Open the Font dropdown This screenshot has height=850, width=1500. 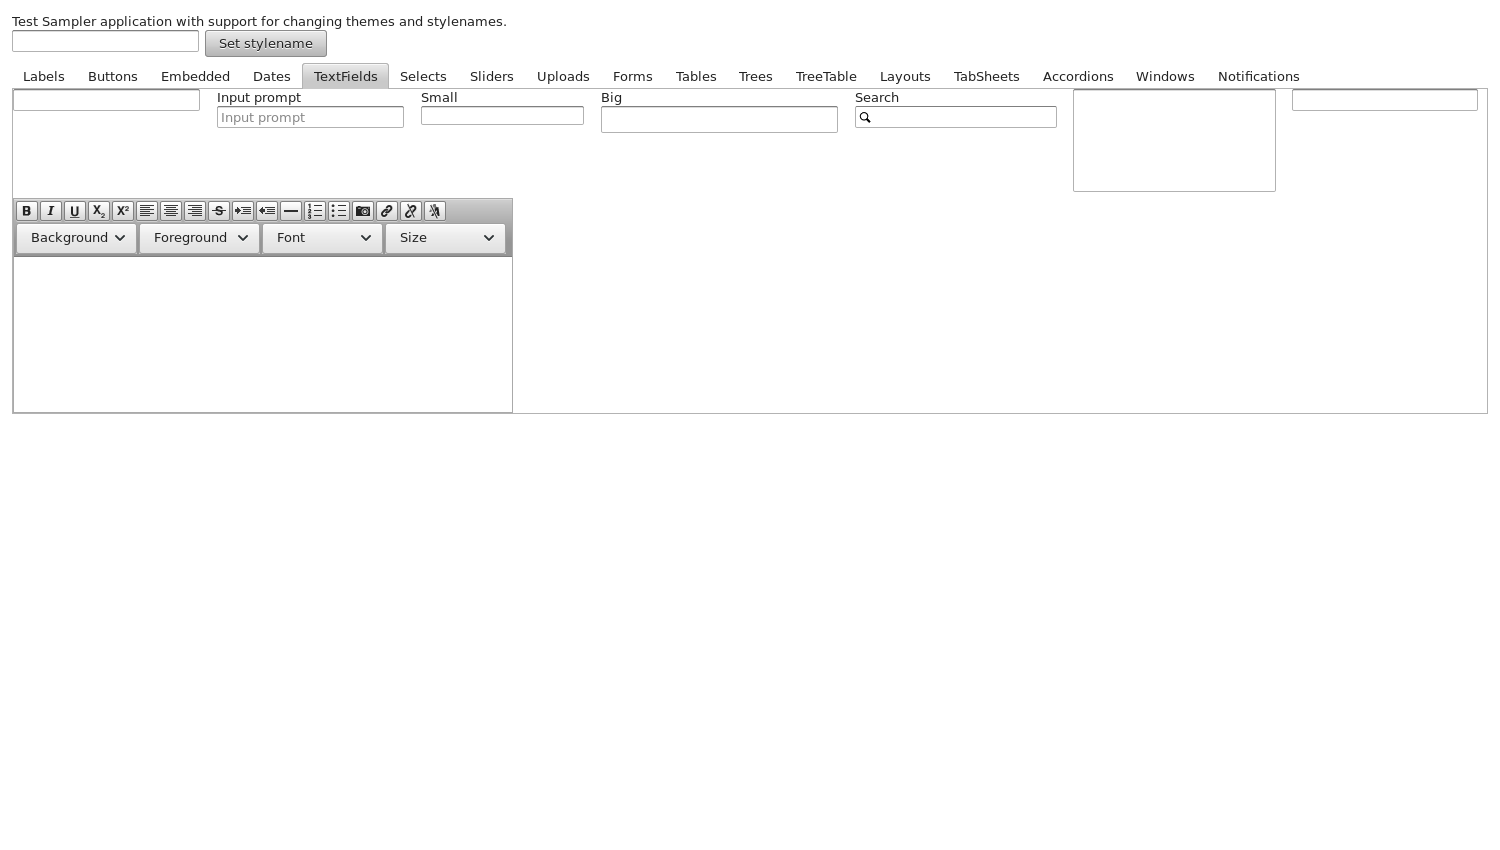click(322, 238)
